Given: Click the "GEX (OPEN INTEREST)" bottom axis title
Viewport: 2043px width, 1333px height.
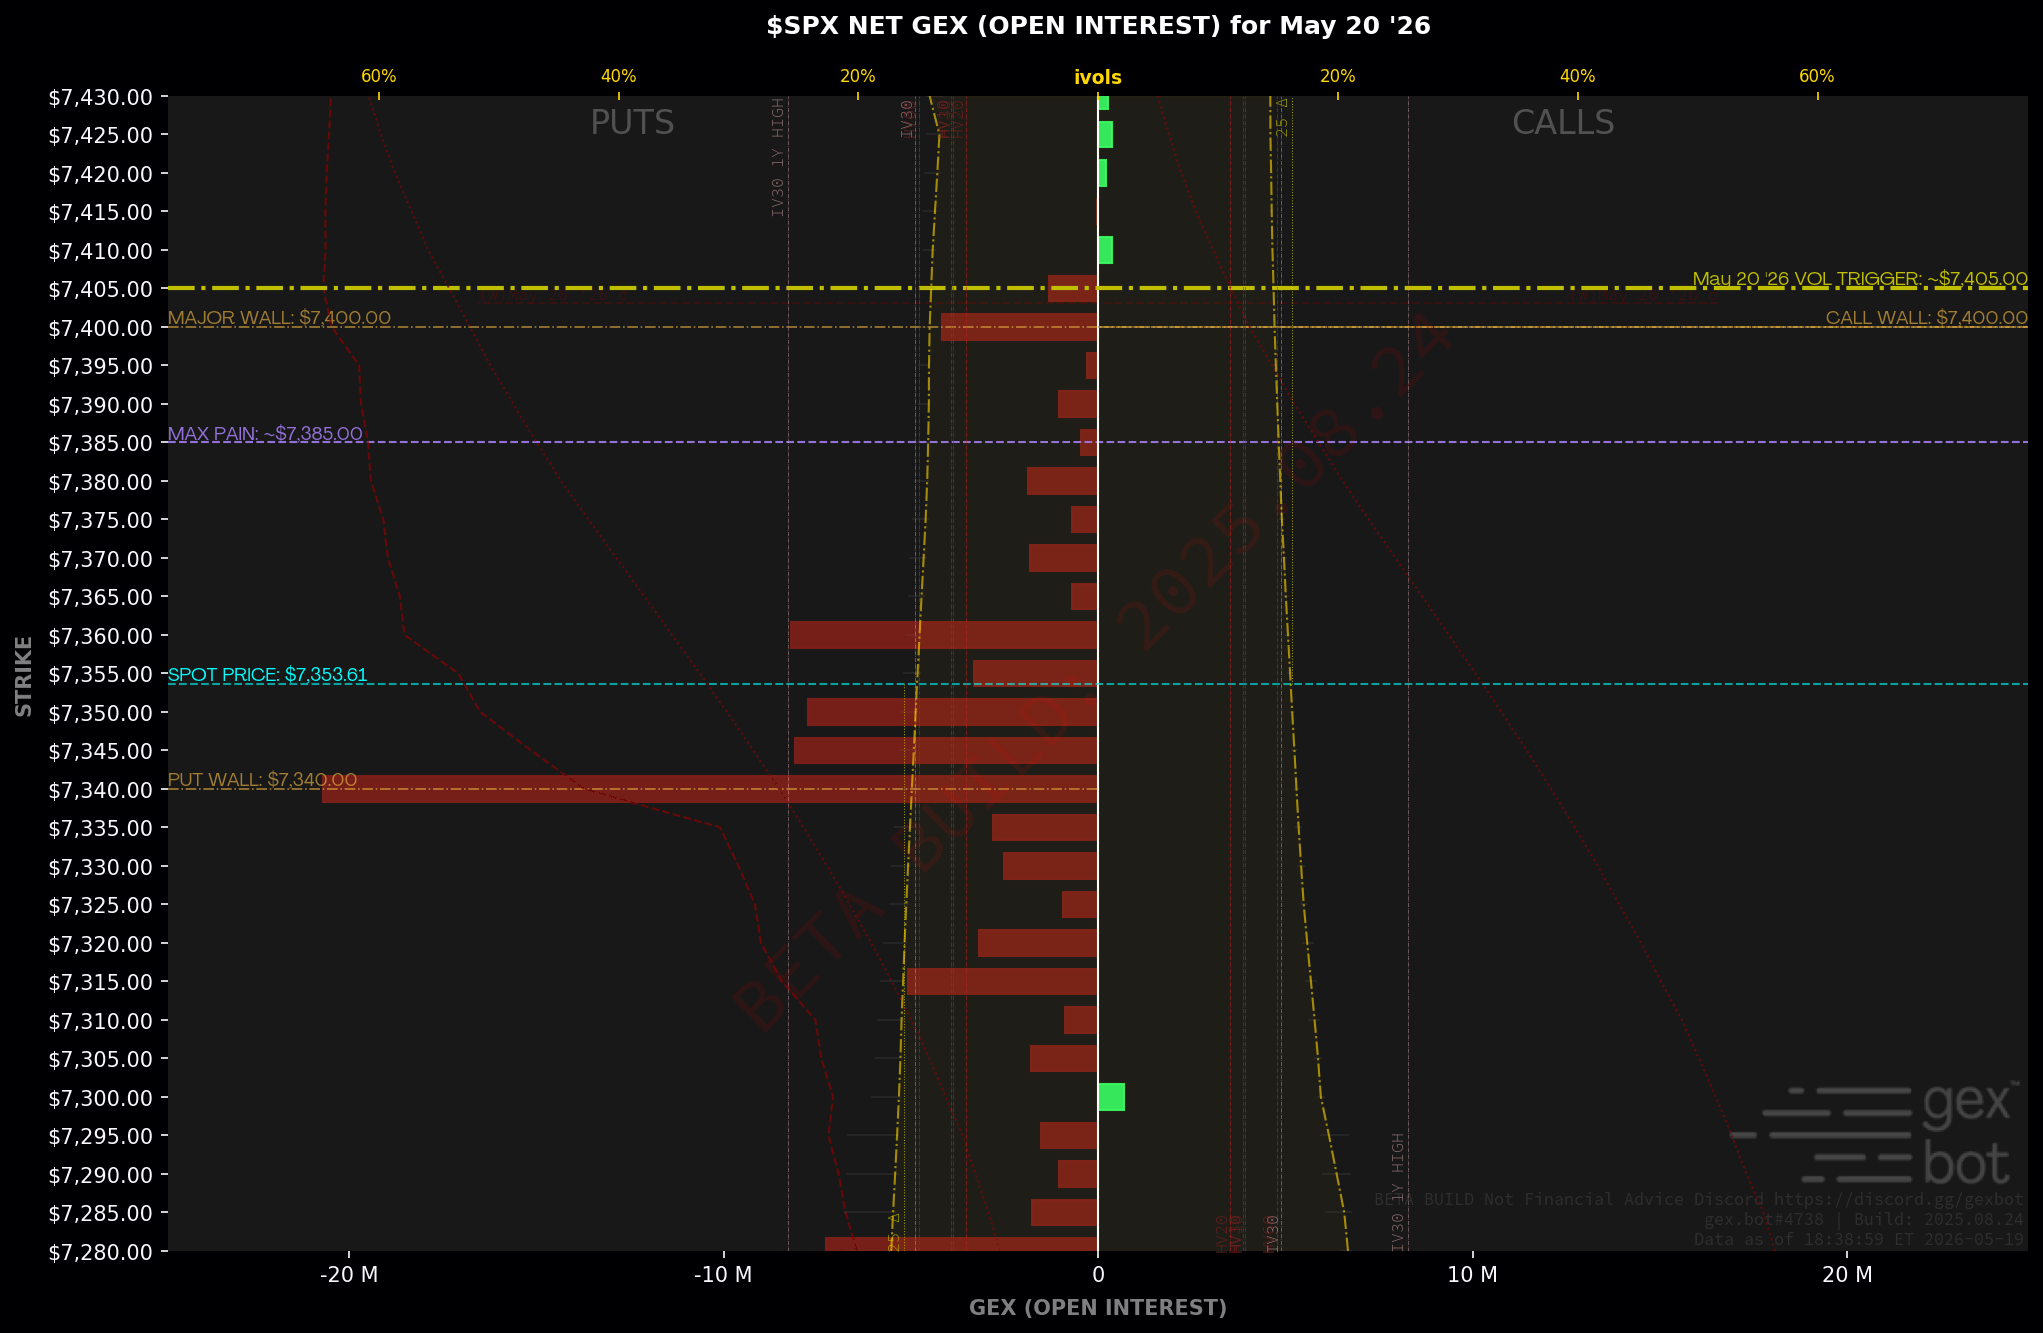Looking at the screenshot, I should click(x=1098, y=1308).
